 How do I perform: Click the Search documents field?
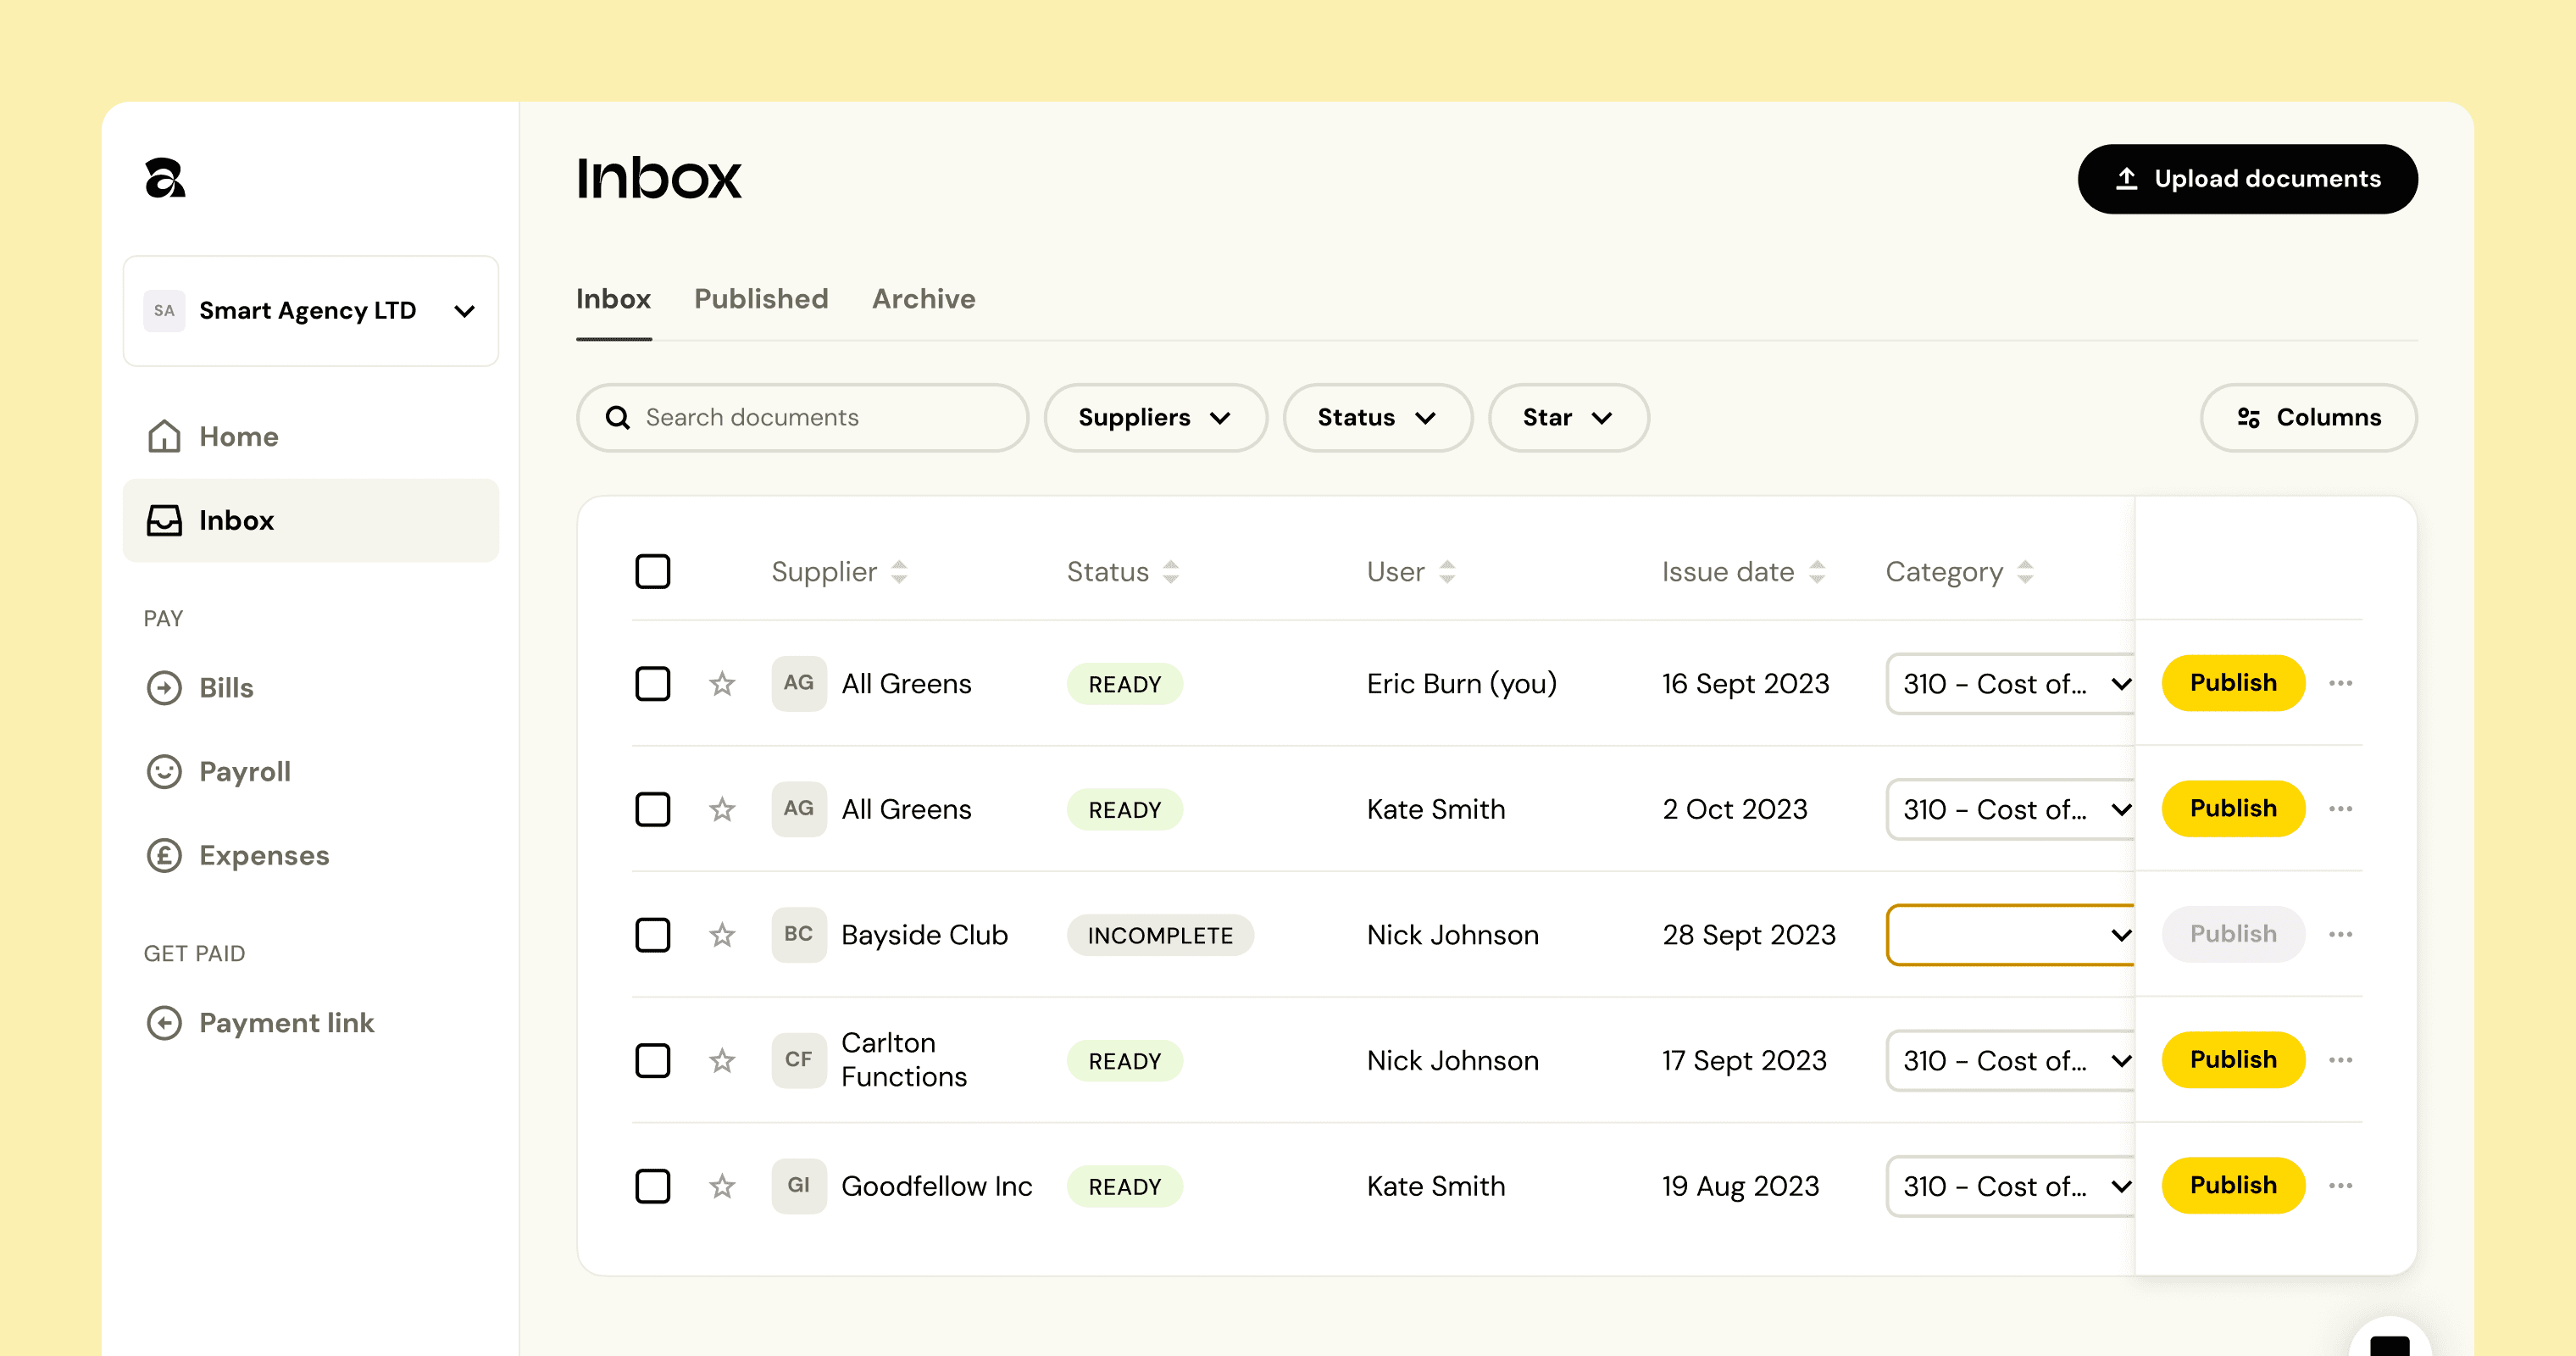coord(802,418)
